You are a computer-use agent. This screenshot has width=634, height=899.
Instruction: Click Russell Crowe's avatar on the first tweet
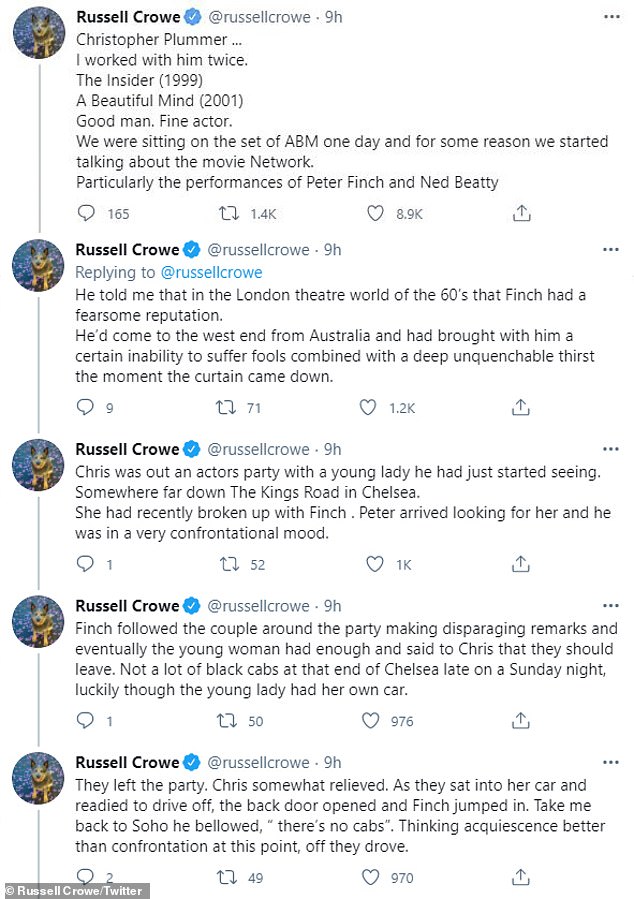pos(39,37)
